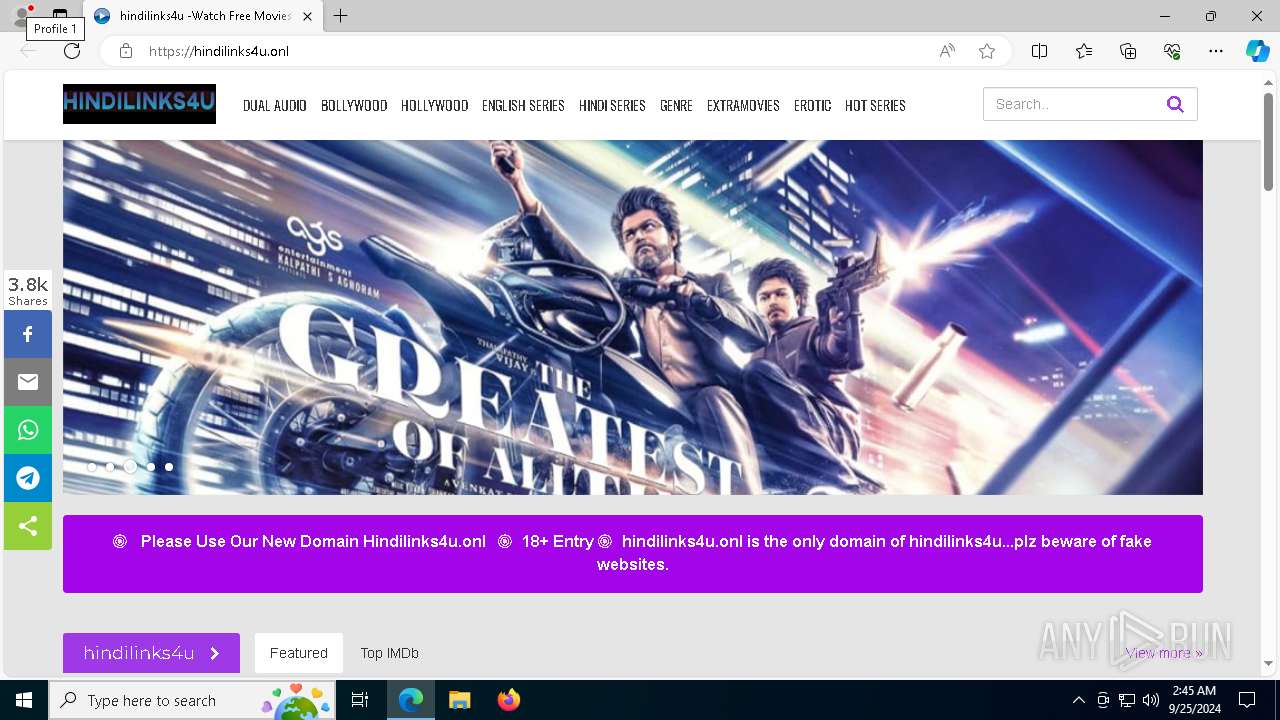Click the browser address bar URL
Screen dimensions: 1280x720
click(x=219, y=51)
